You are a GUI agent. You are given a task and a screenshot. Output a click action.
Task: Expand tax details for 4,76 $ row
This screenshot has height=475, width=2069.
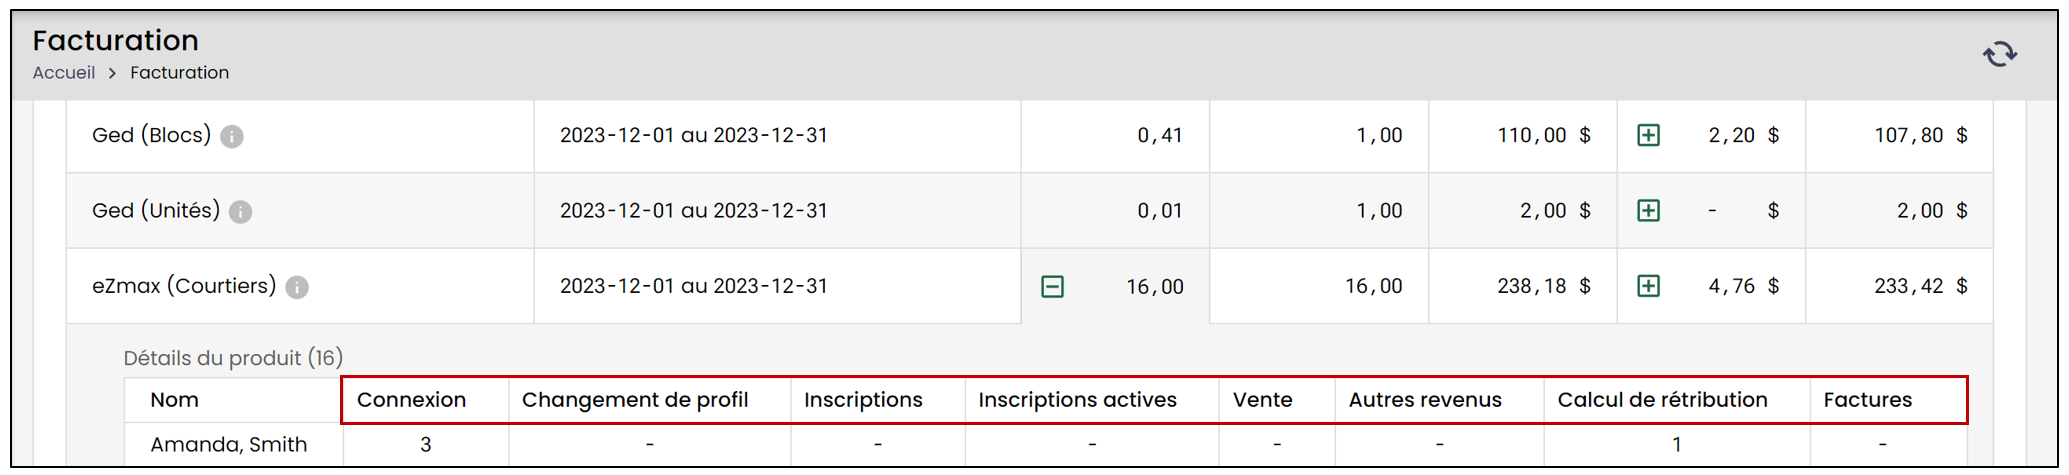click(1649, 287)
